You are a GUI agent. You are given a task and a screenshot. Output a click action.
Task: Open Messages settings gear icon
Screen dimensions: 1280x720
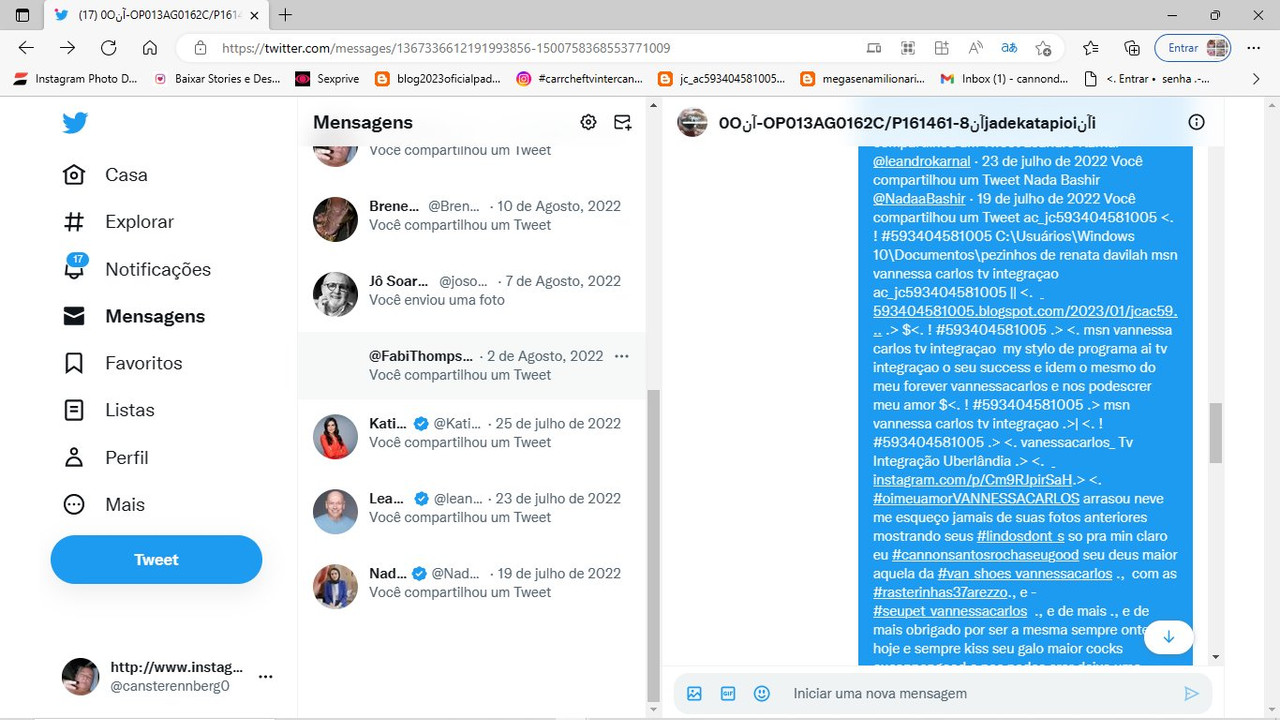tap(588, 122)
